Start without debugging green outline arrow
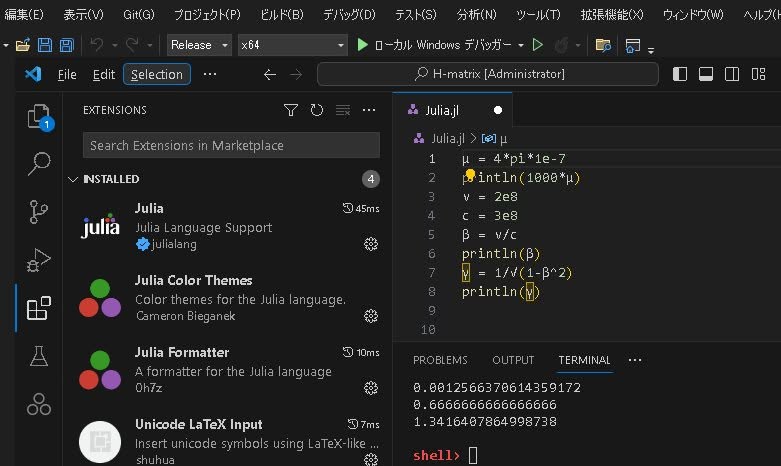The width and height of the screenshot is (781, 466). pos(537,45)
